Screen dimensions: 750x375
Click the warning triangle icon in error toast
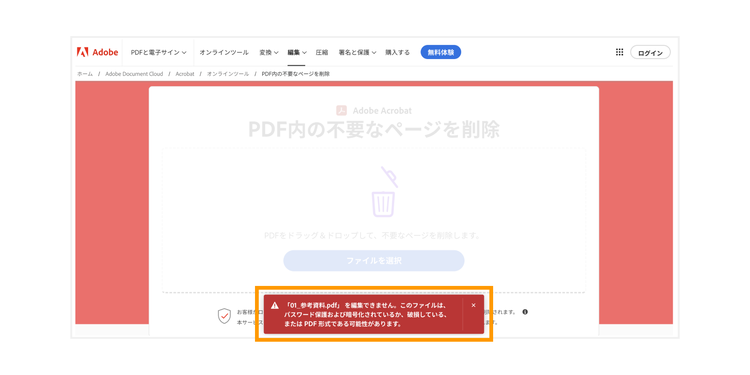tap(275, 305)
